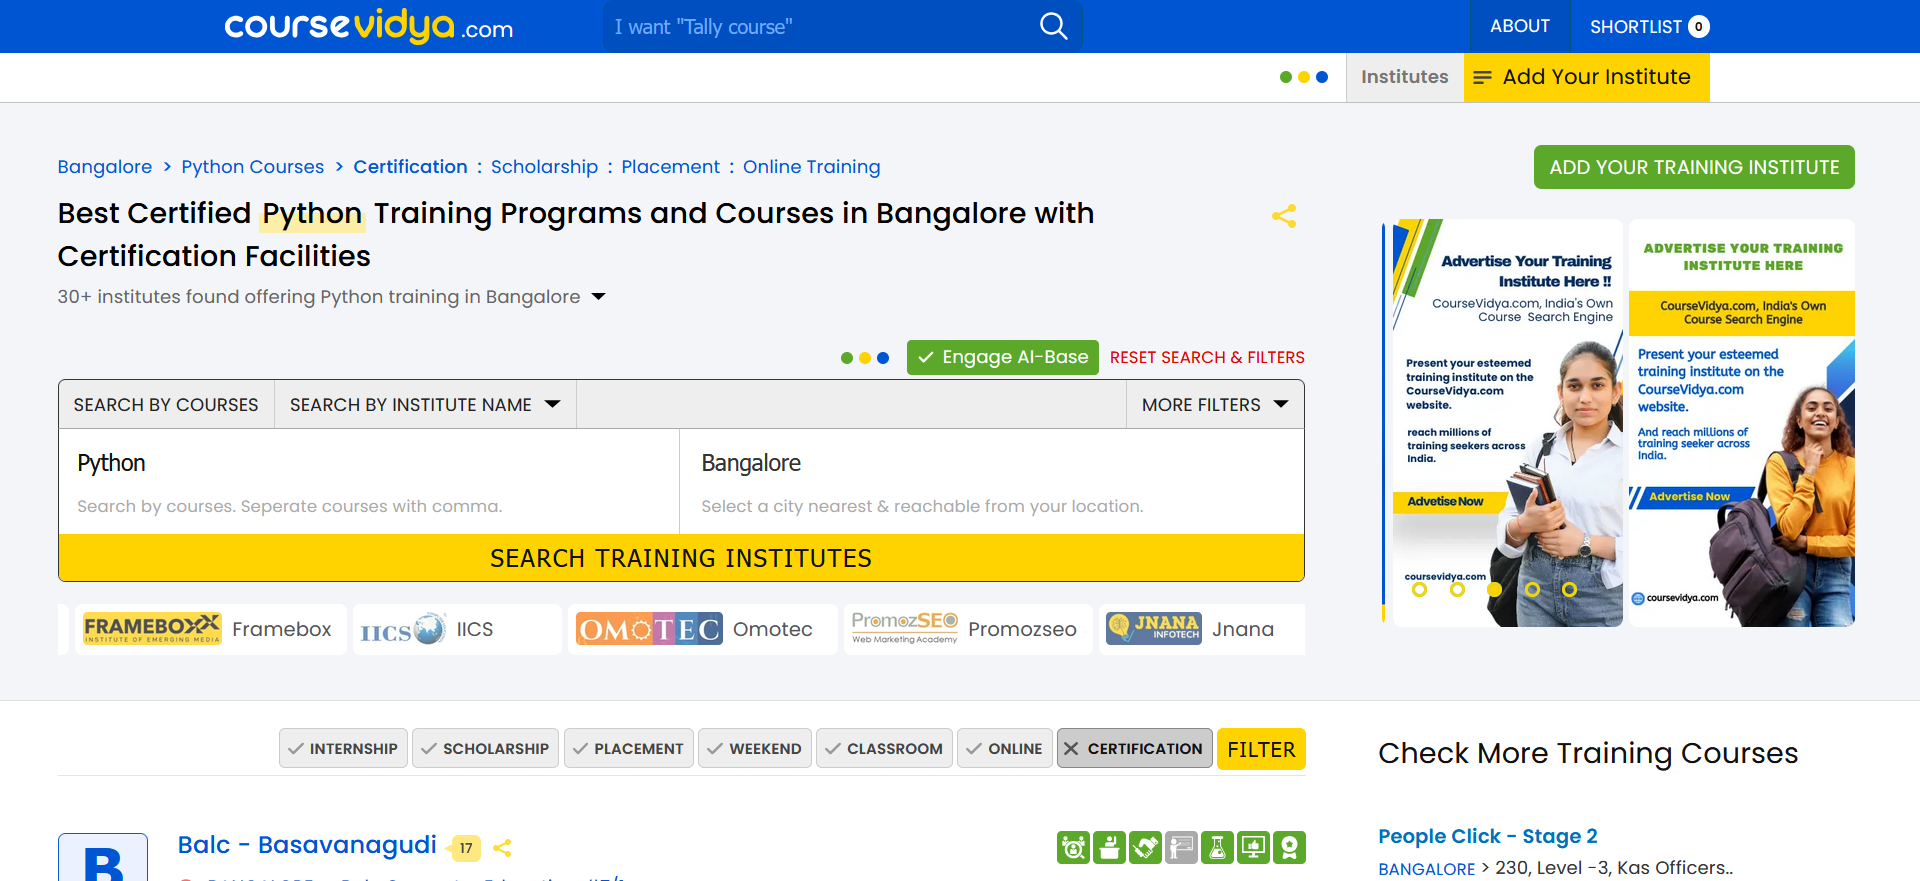Click the IICS institute logo

(x=403, y=629)
